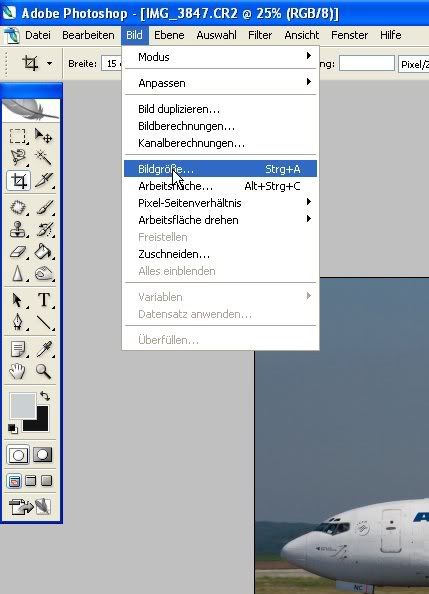
Task: Select the Path Selection arrow tool
Action: [x=17, y=300]
